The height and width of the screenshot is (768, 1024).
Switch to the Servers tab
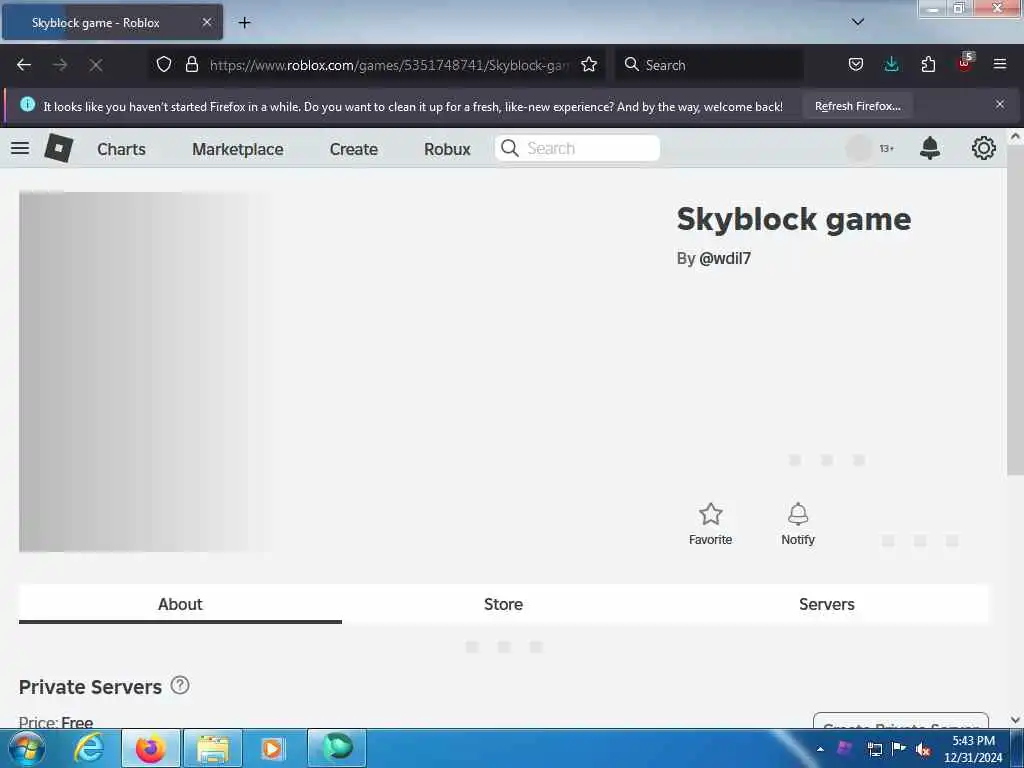click(x=827, y=604)
